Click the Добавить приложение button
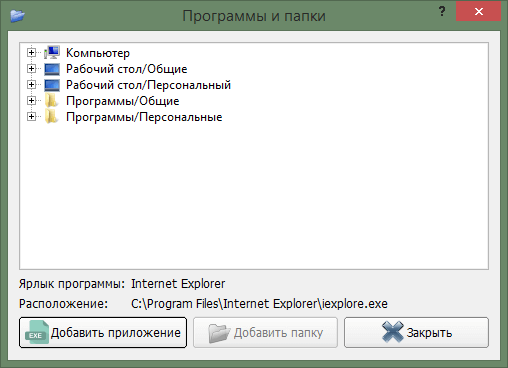Screen dimensions: 508x368 [103, 332]
